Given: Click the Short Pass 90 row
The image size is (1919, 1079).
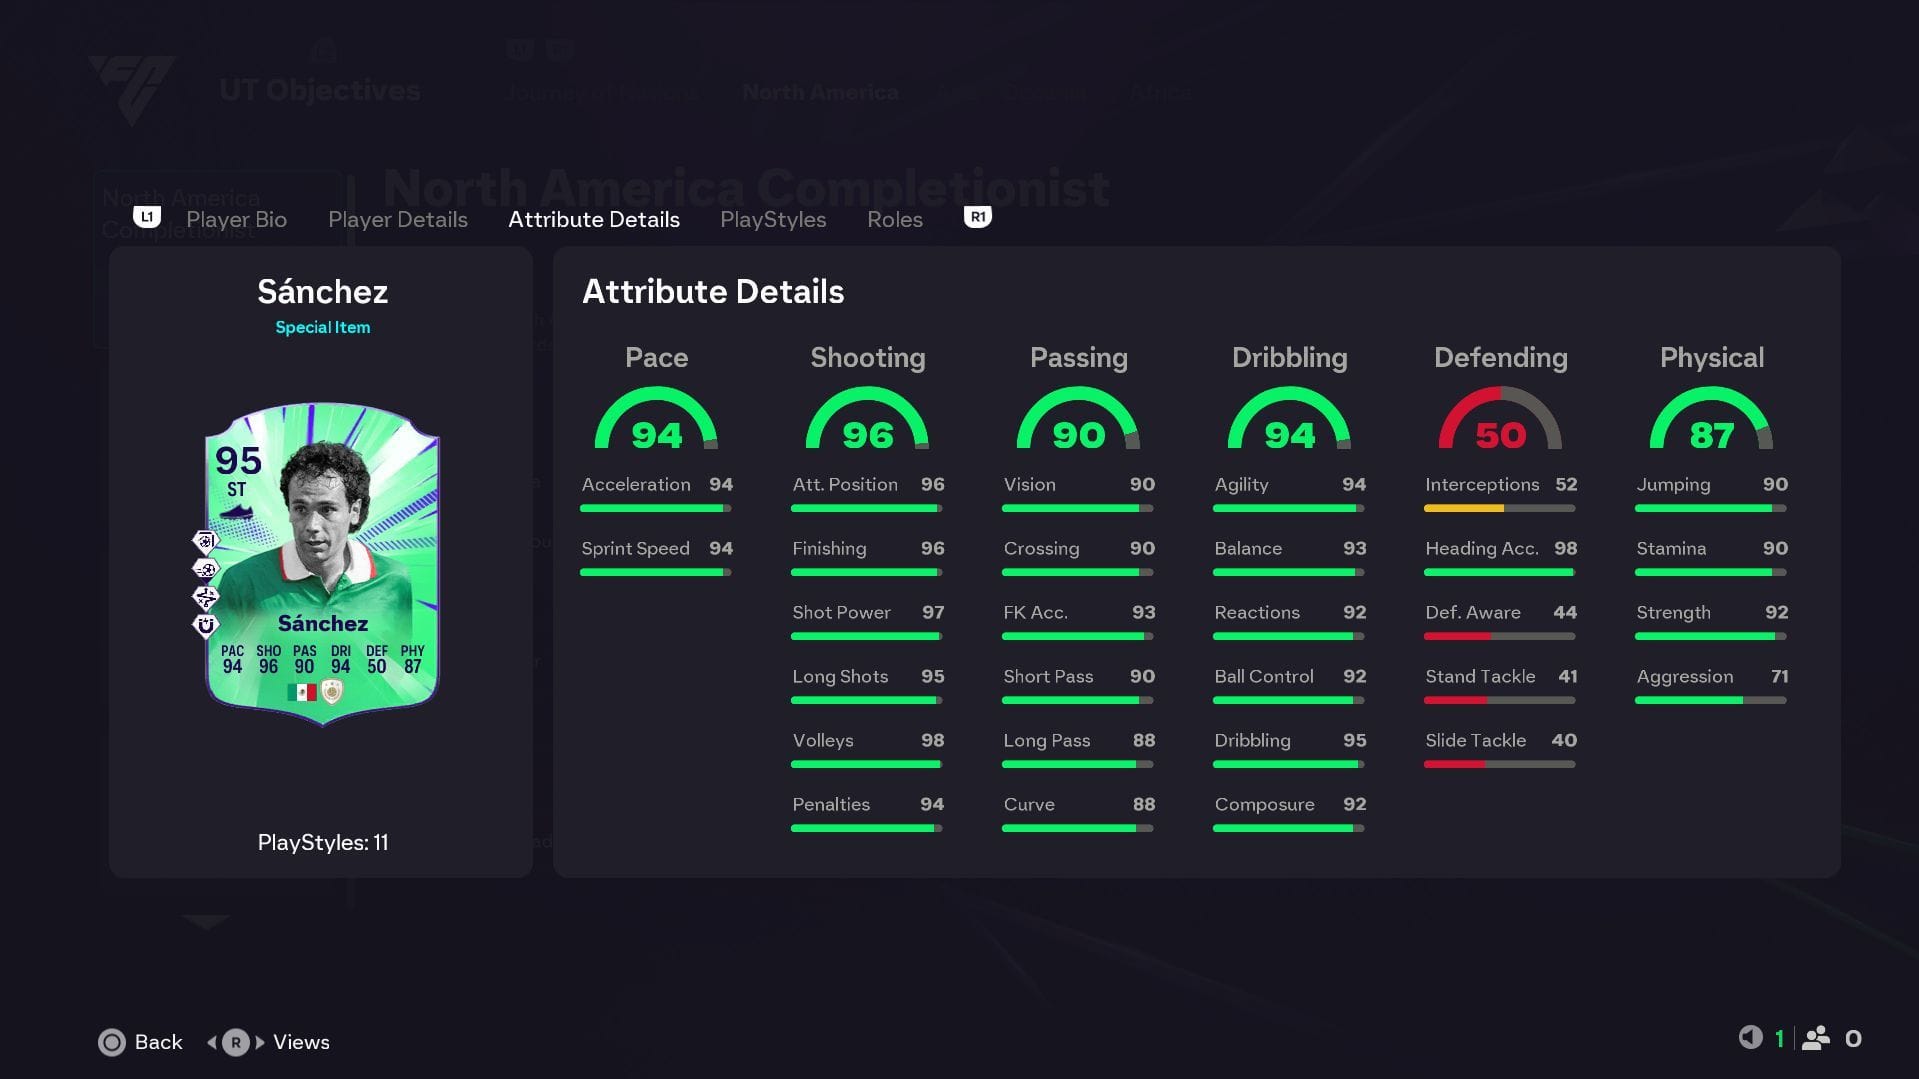Looking at the screenshot, I should [1078, 685].
